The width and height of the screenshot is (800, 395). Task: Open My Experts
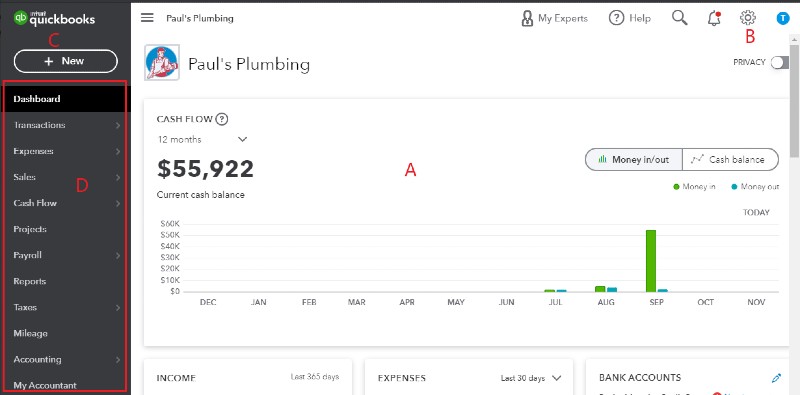coord(554,18)
